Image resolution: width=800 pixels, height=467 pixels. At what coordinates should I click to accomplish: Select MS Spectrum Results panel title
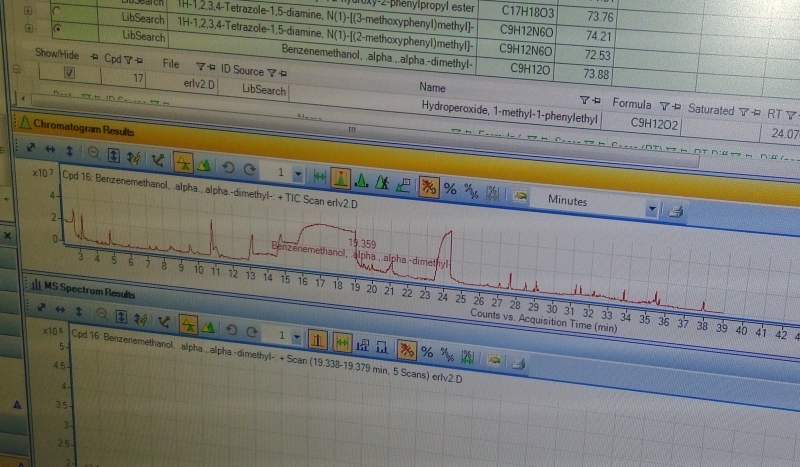89,289
